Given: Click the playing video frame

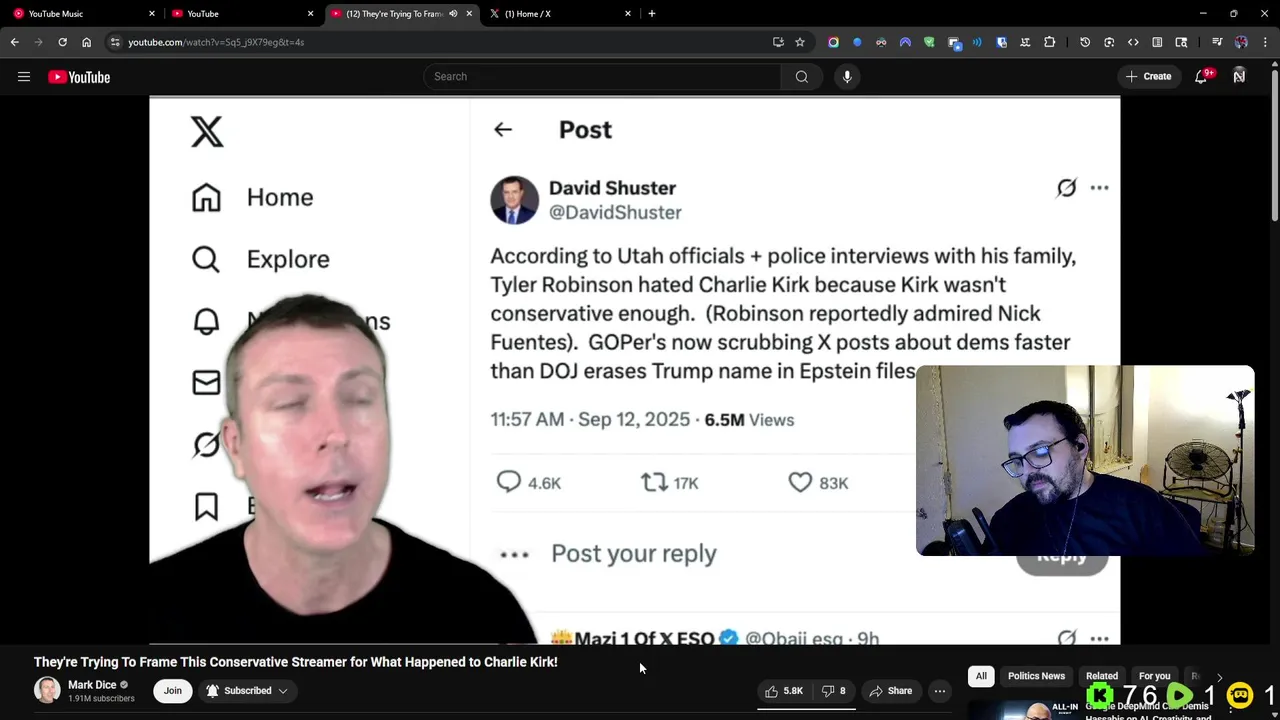Looking at the screenshot, I should point(634,371).
